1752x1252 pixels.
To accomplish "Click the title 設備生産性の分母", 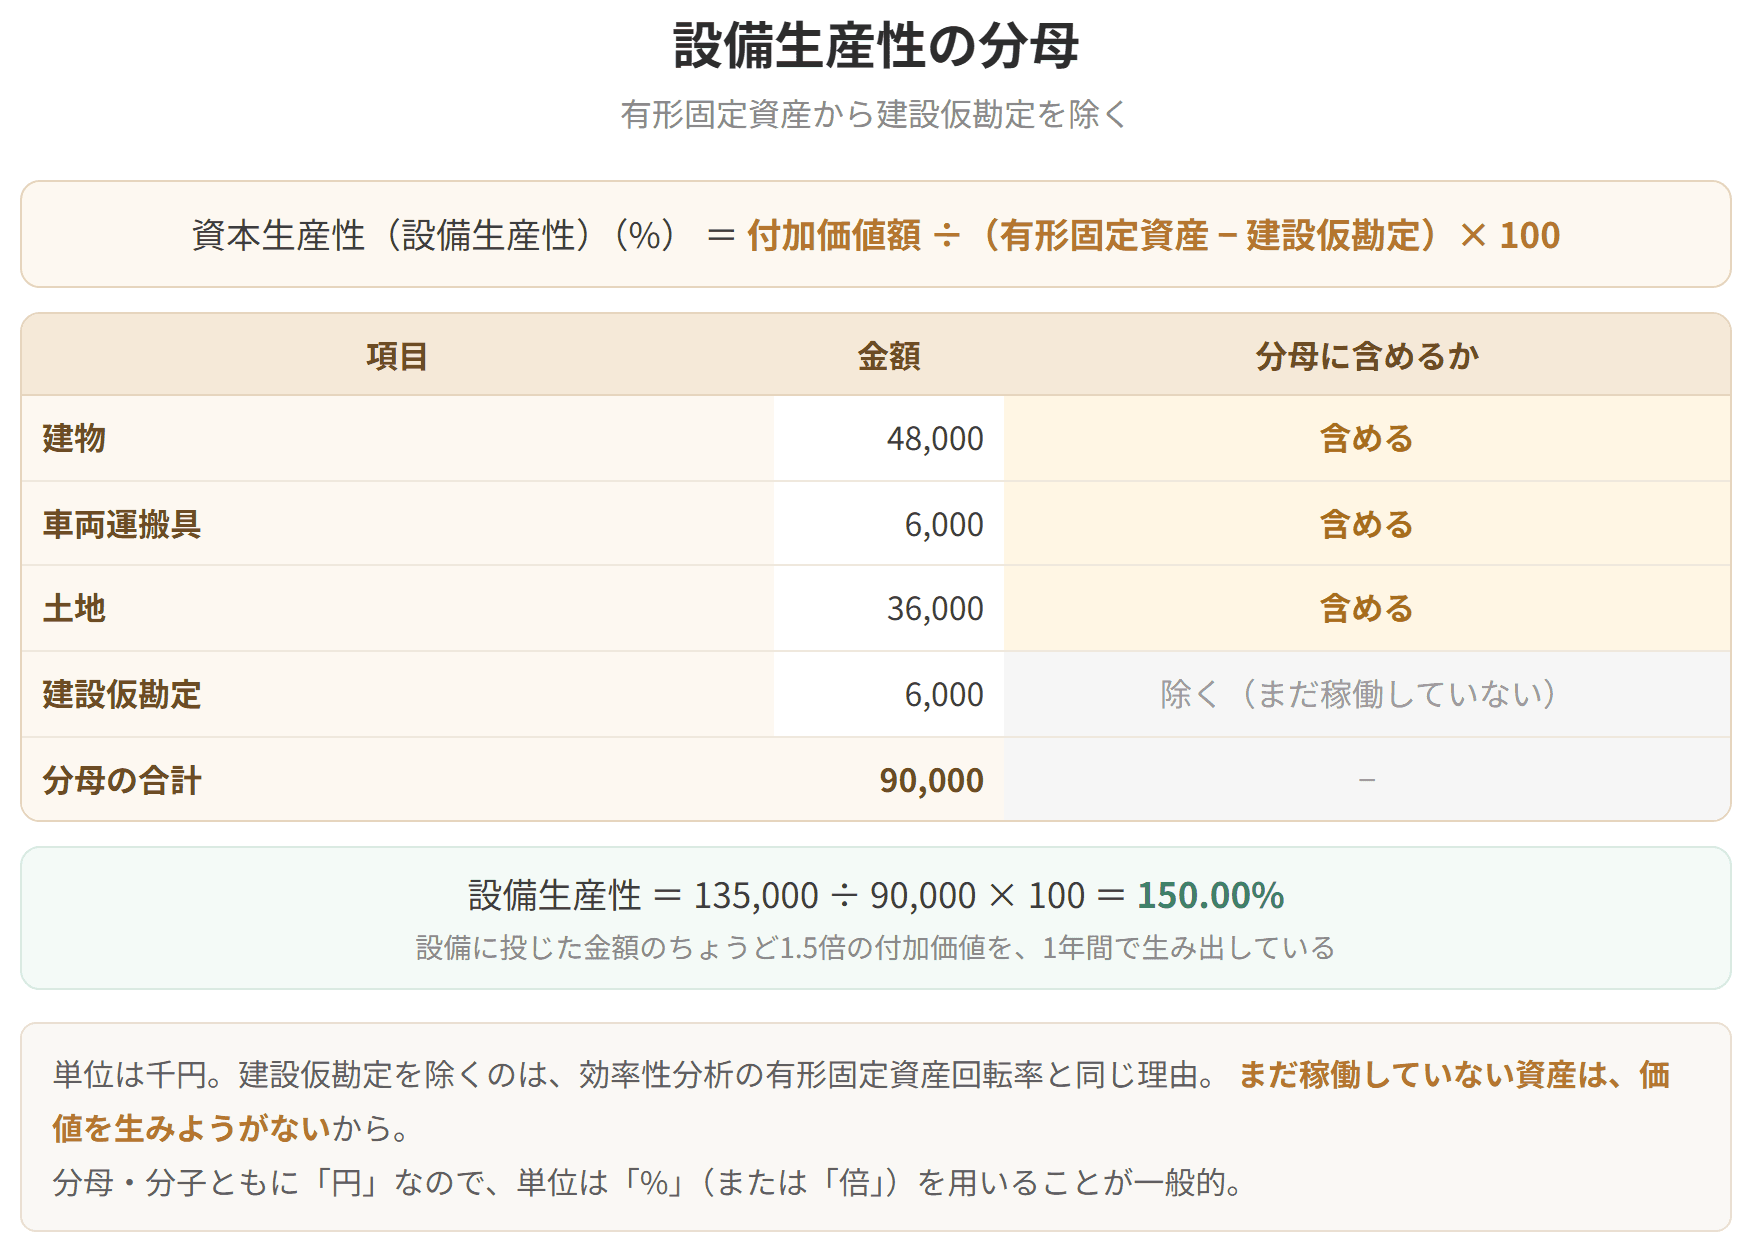I will click(876, 46).
